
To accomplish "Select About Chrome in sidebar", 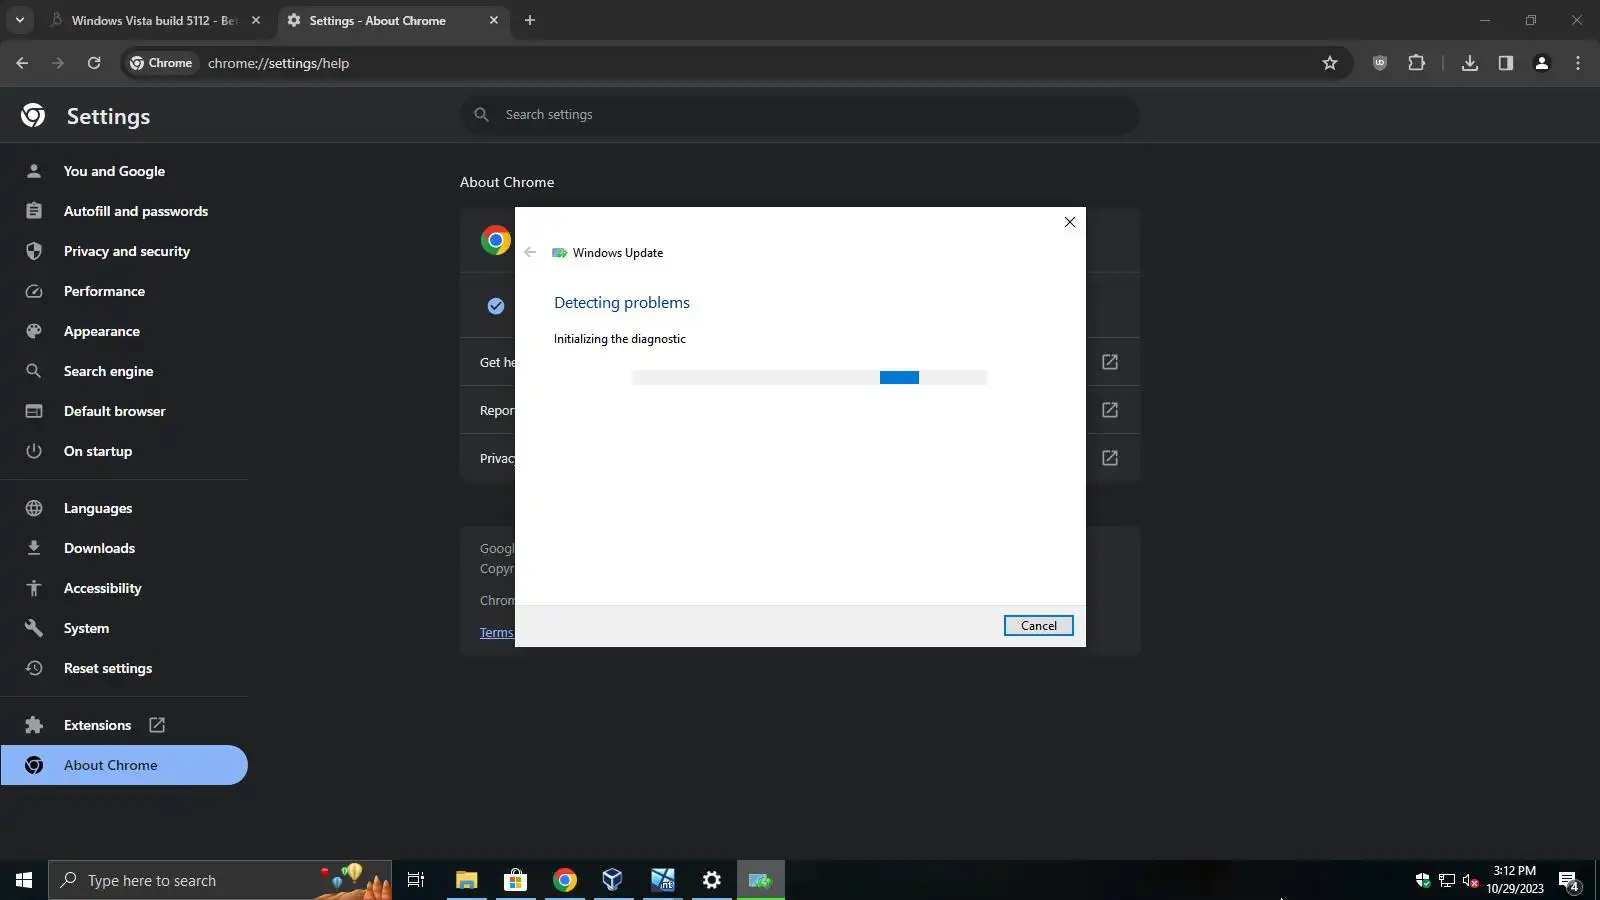I will pos(124,765).
